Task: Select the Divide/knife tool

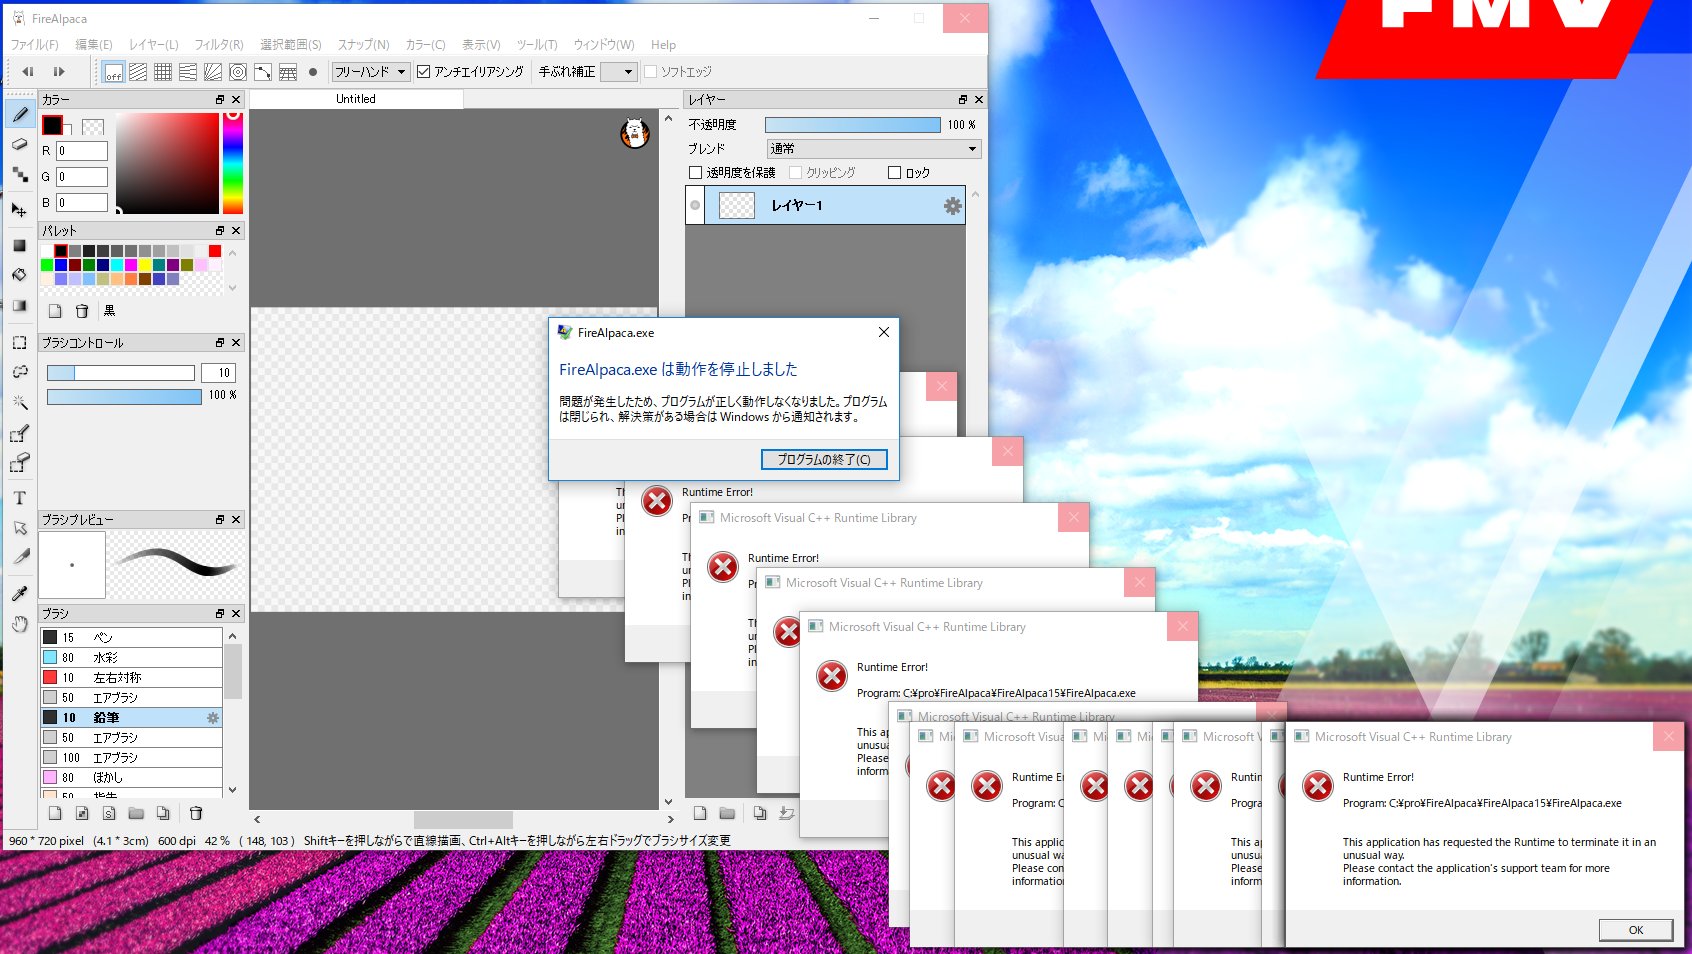Action: (19, 558)
